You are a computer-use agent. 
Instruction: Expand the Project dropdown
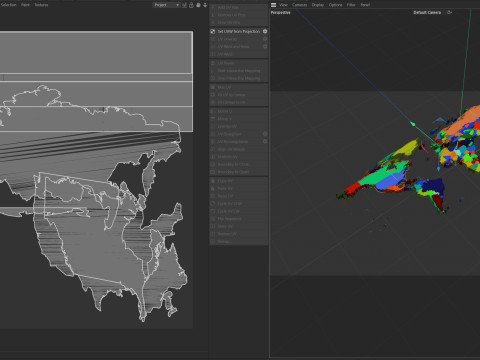[x=166, y=5]
